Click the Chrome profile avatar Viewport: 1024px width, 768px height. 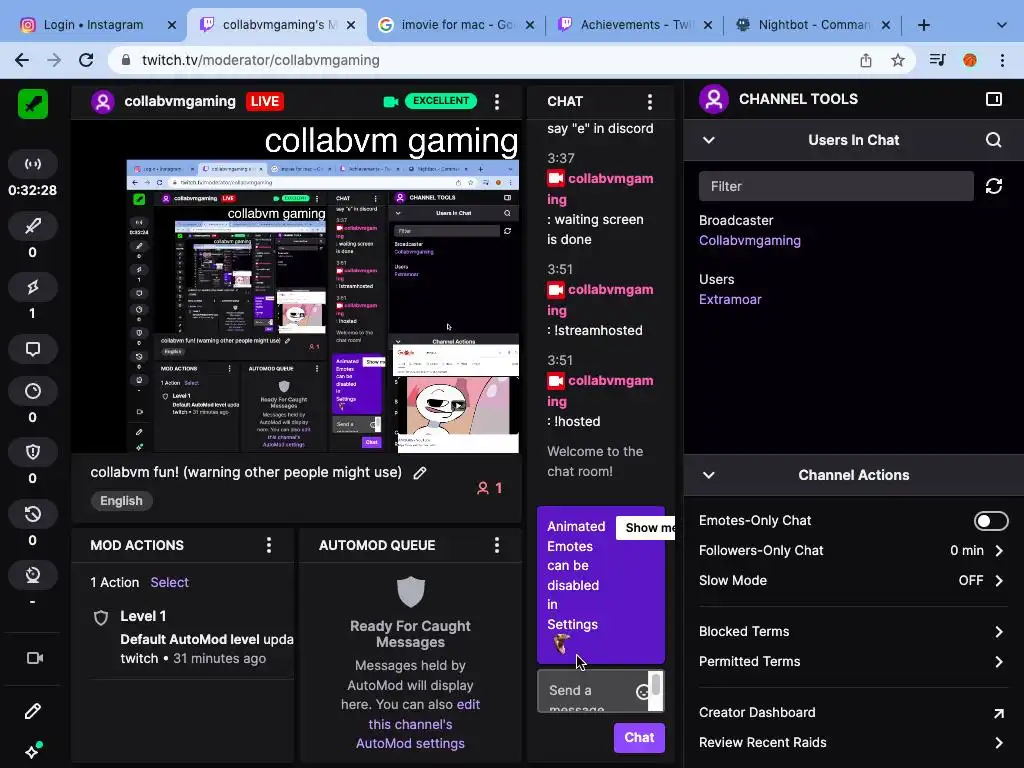[x=970, y=60]
